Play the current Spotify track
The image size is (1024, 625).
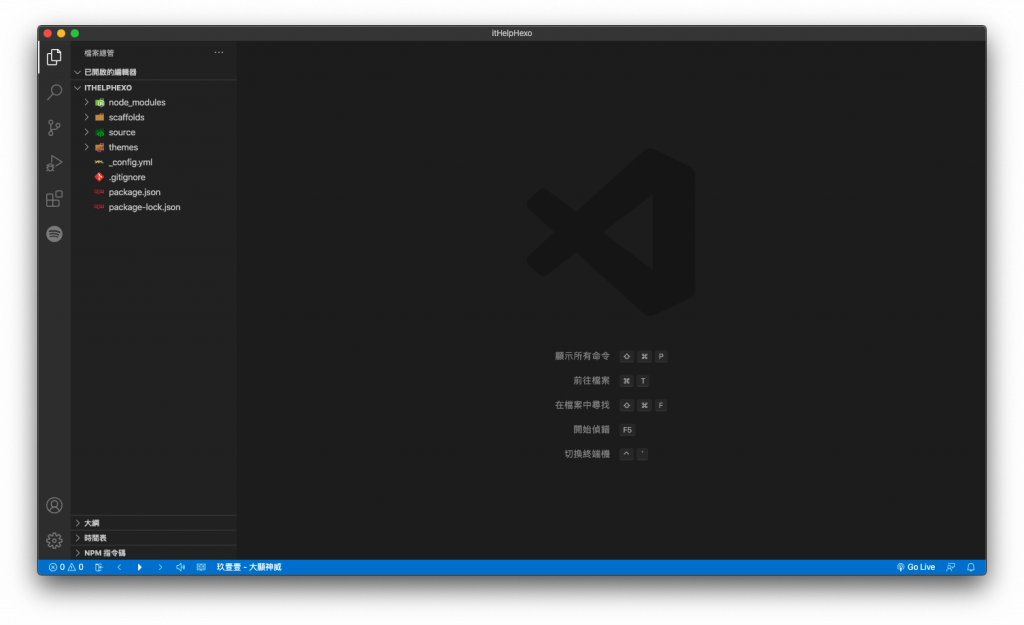point(139,567)
